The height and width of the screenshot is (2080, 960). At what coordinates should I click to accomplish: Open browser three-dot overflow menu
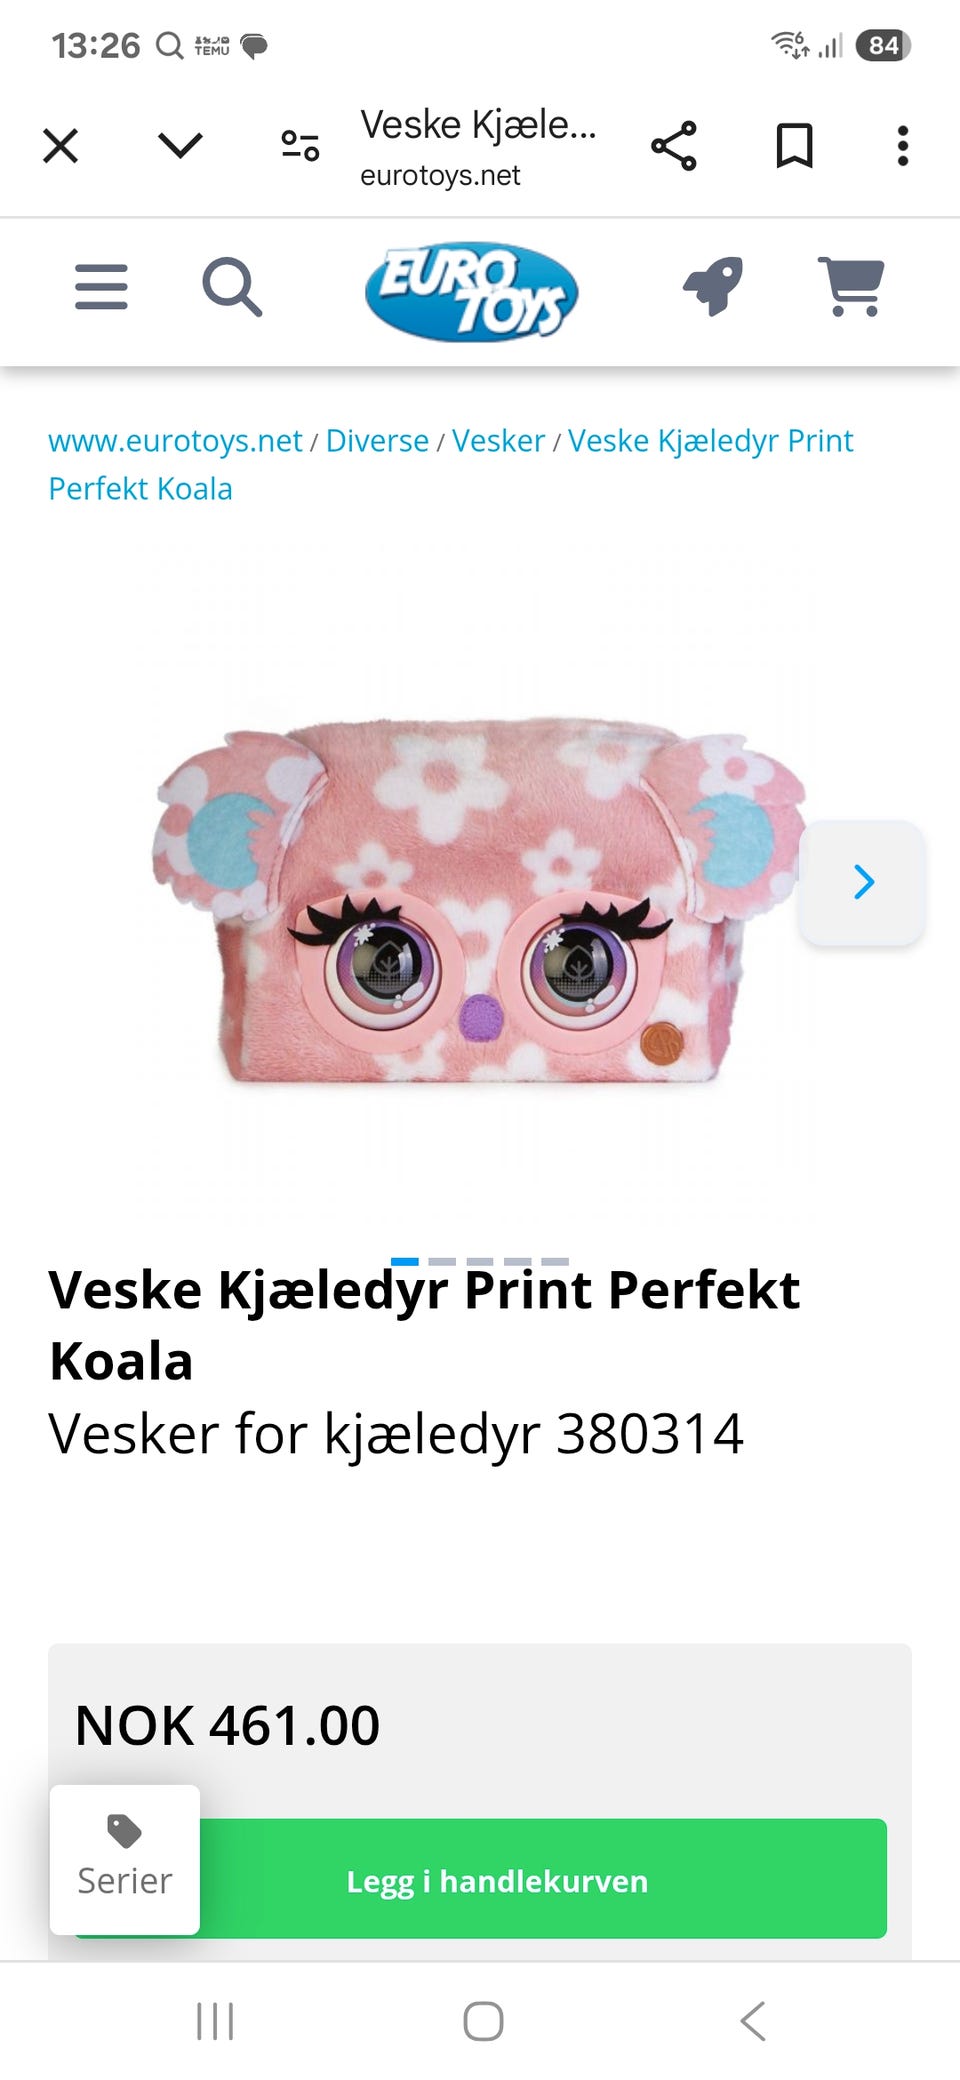click(903, 146)
